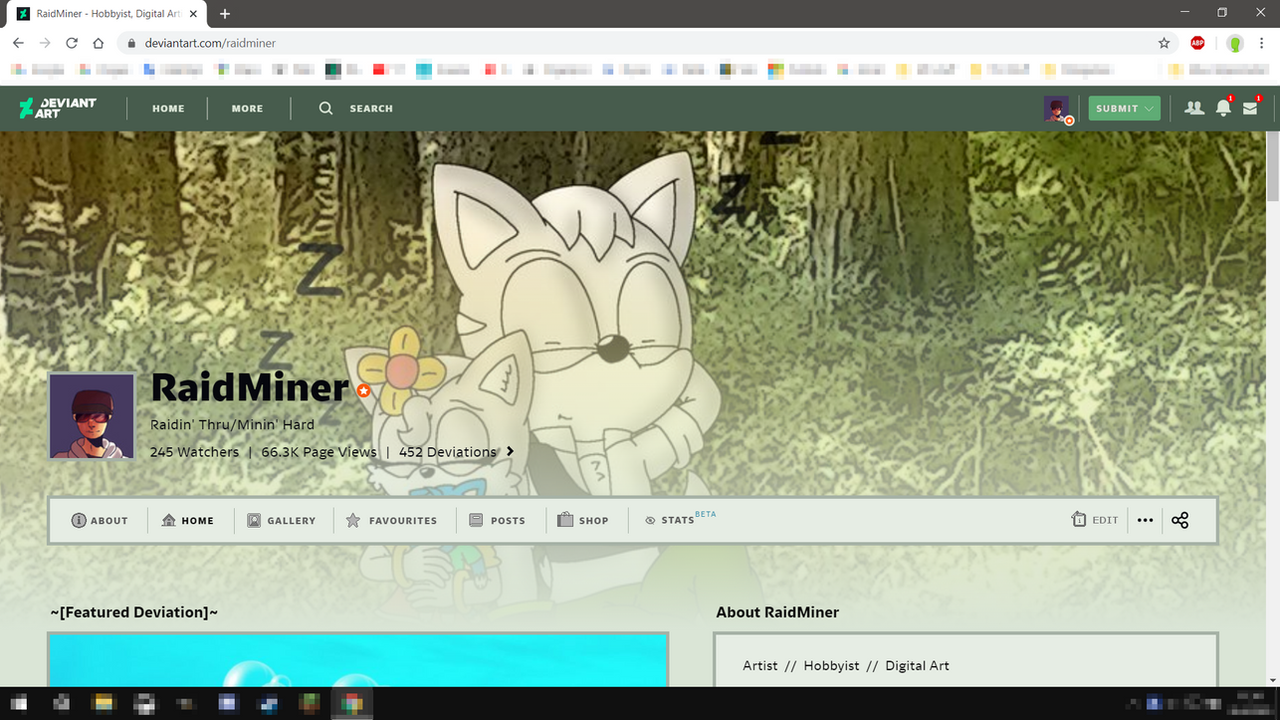Click the browser back arrow
1280x720 pixels.
coord(18,43)
